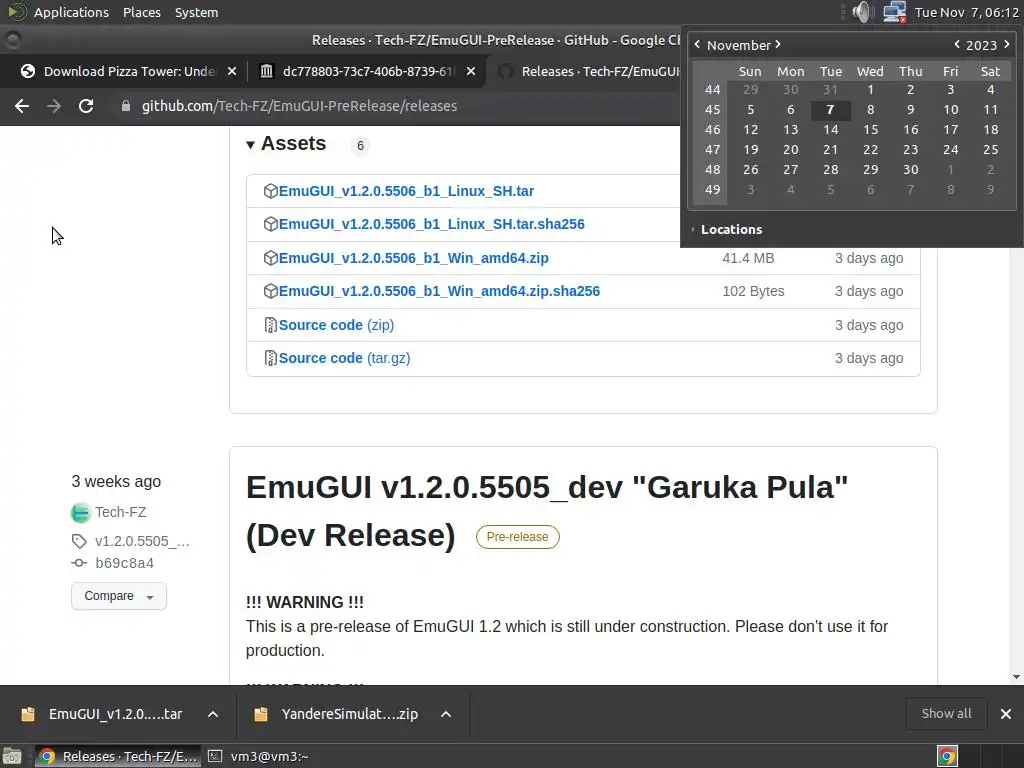This screenshot has width=1024, height=768.
Task: Open Win_amd64.zip.sha256 link
Action: pos(439,291)
